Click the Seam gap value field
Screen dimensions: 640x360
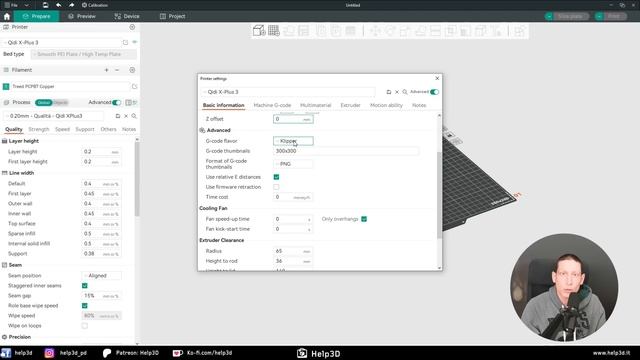(101, 296)
